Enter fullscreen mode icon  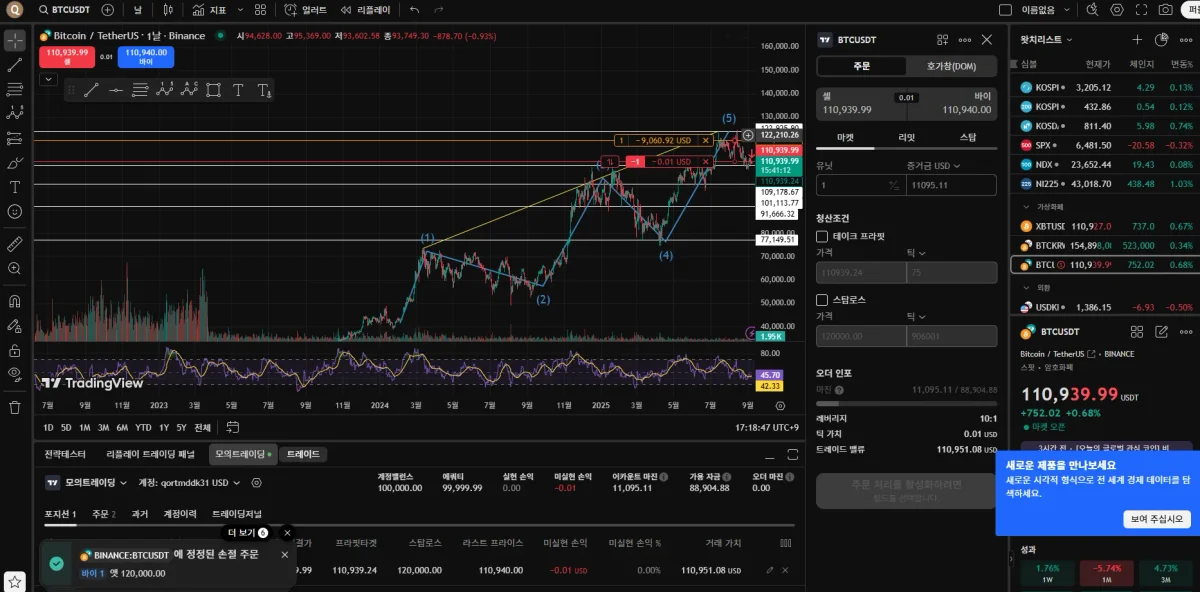(1141, 10)
